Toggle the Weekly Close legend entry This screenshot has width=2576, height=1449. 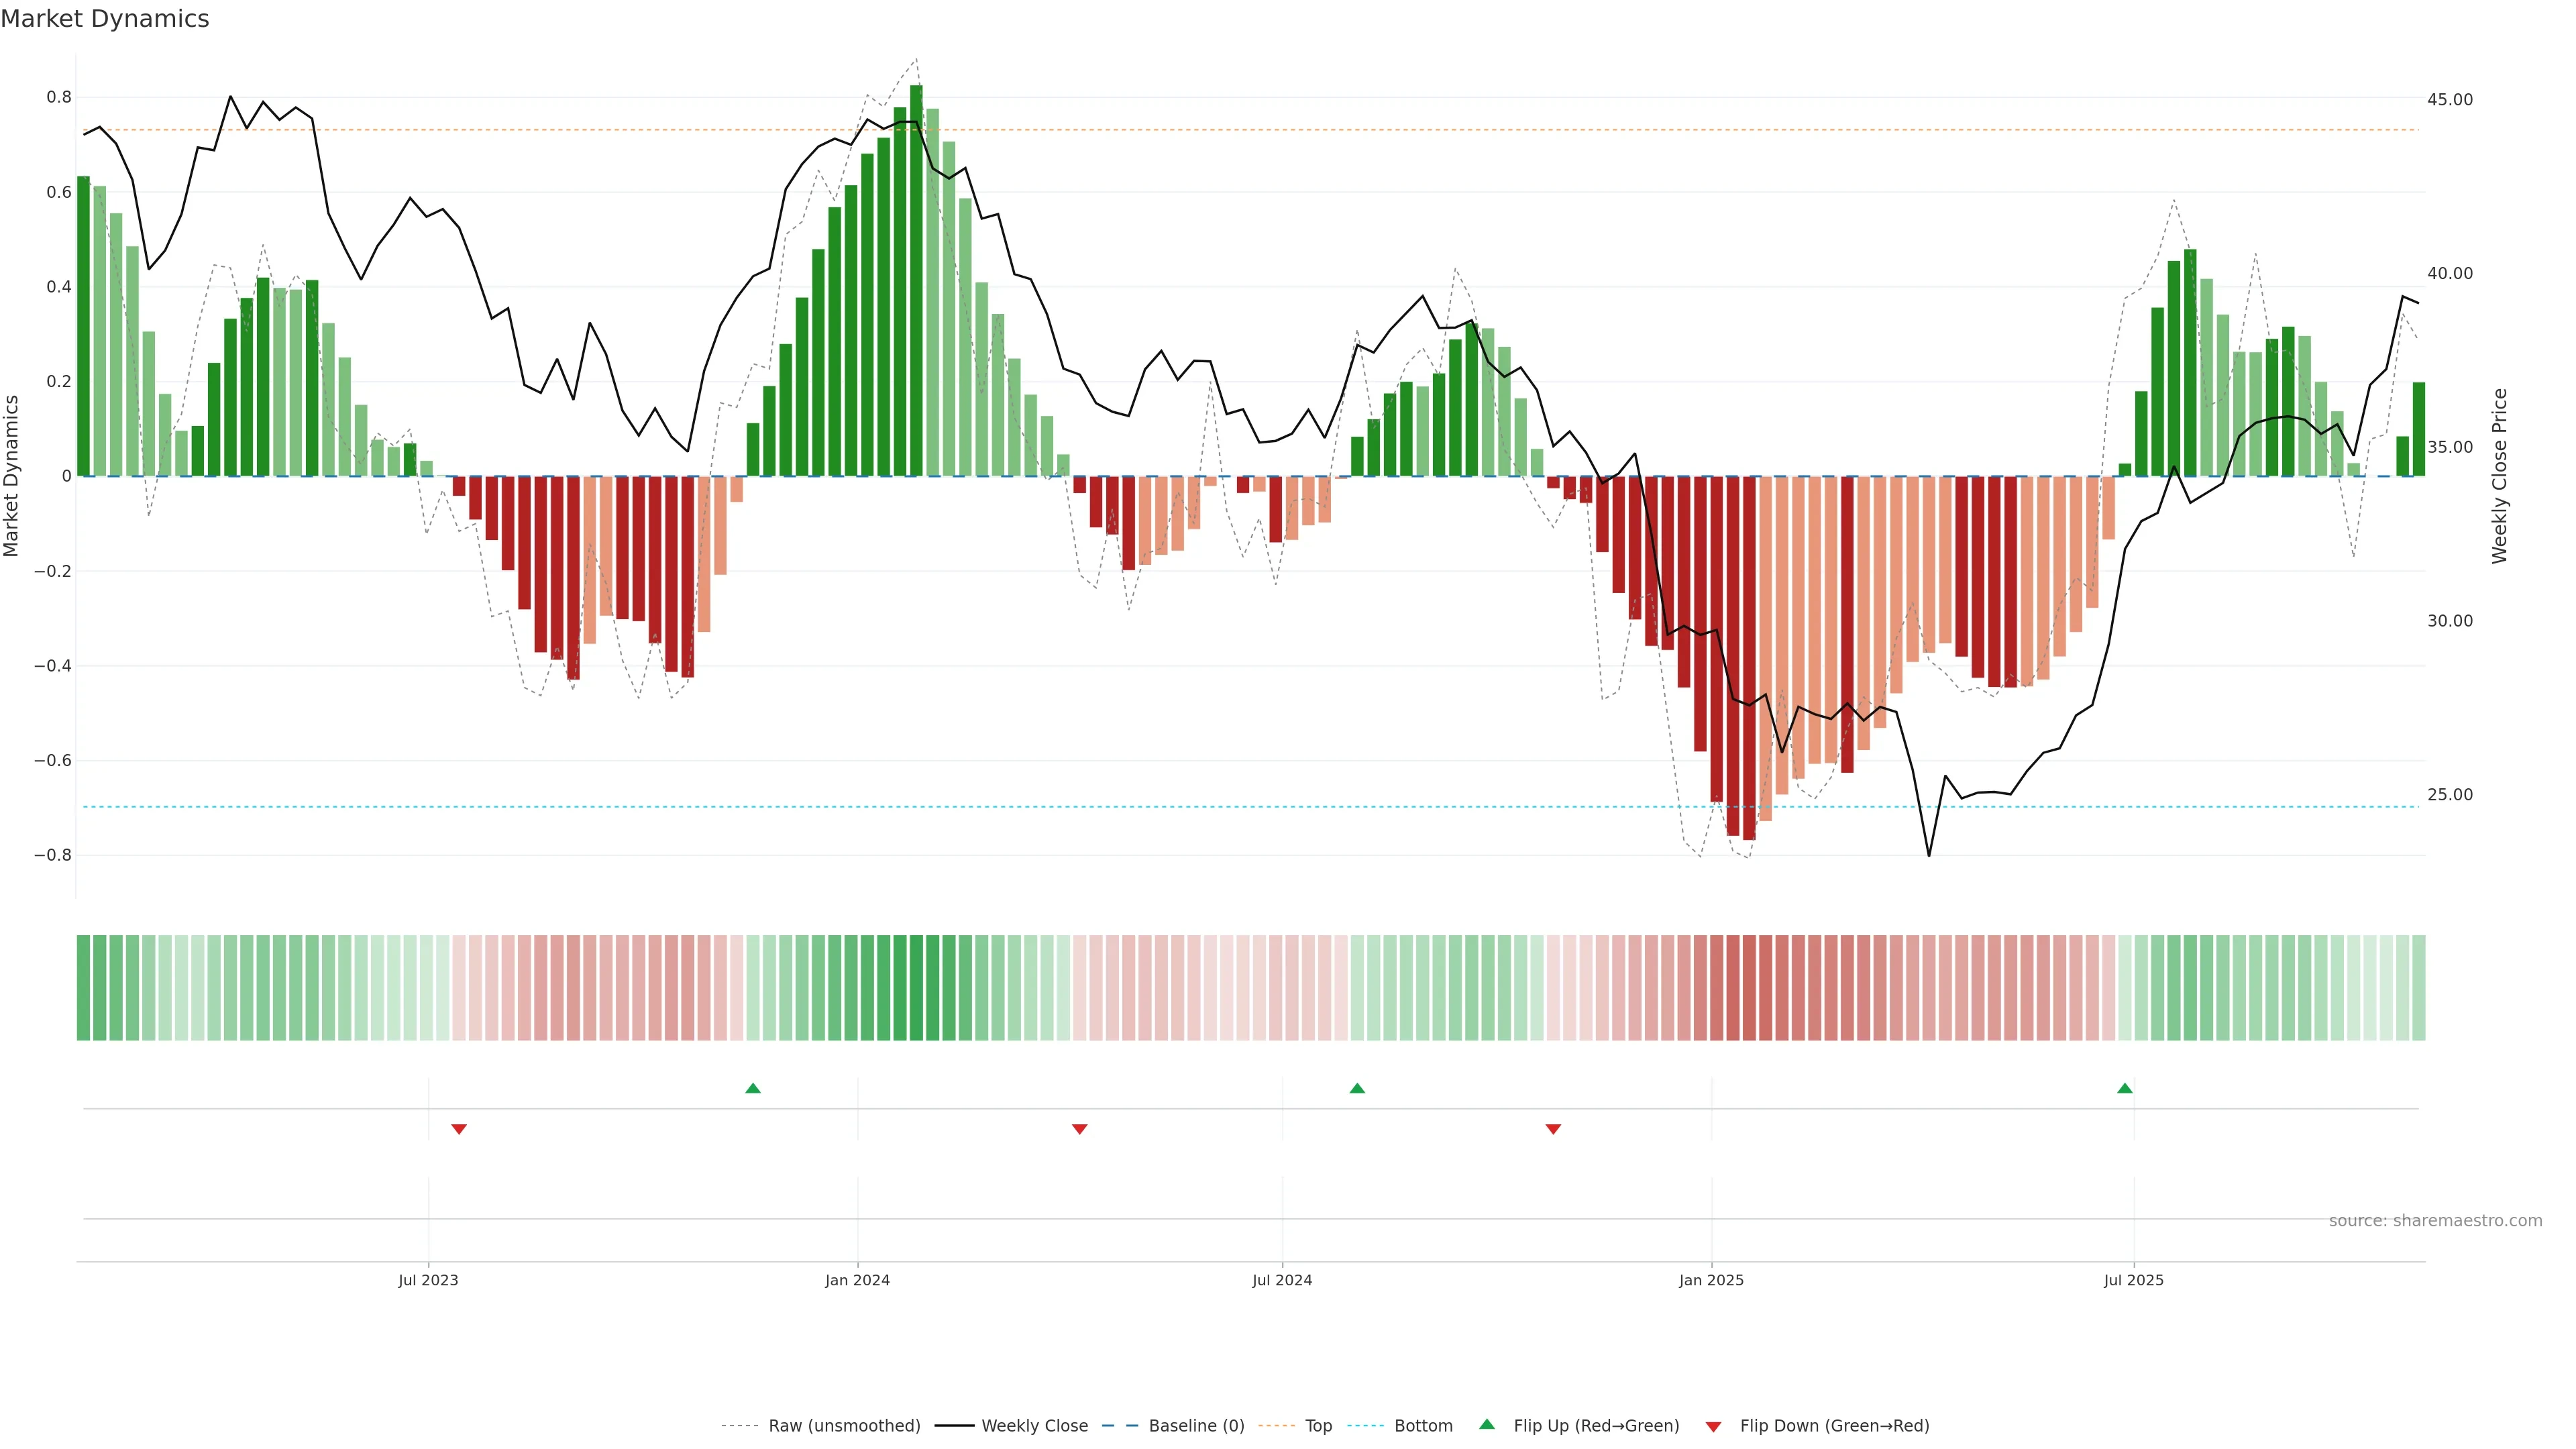click(1034, 1426)
